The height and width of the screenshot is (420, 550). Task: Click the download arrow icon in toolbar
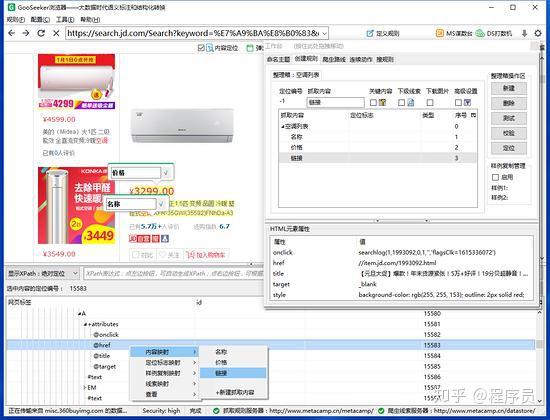pyautogui.click(x=524, y=33)
